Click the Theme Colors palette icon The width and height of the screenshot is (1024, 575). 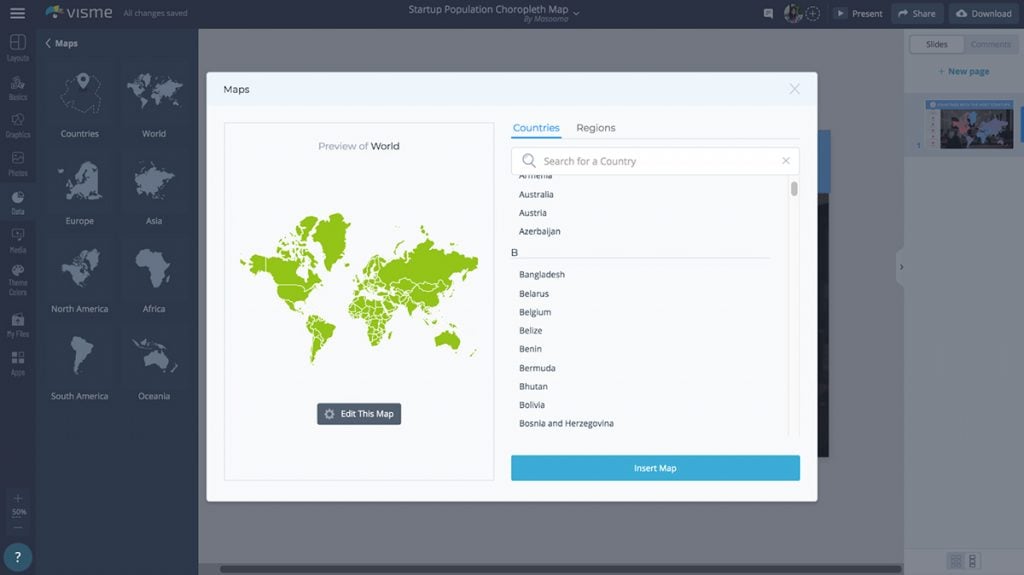[18, 273]
